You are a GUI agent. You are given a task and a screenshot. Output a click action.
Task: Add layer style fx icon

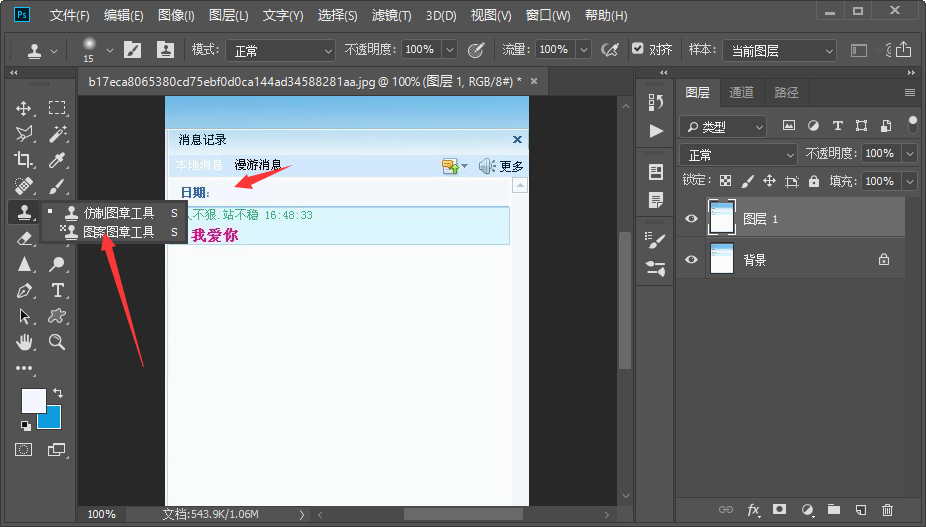(x=754, y=509)
